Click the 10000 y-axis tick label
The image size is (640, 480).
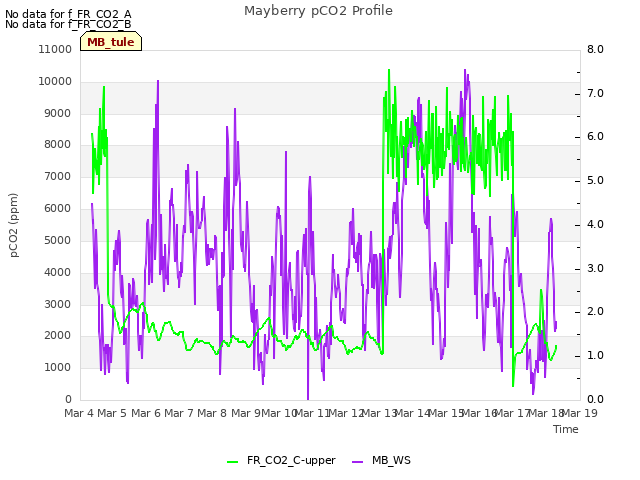[55, 81]
